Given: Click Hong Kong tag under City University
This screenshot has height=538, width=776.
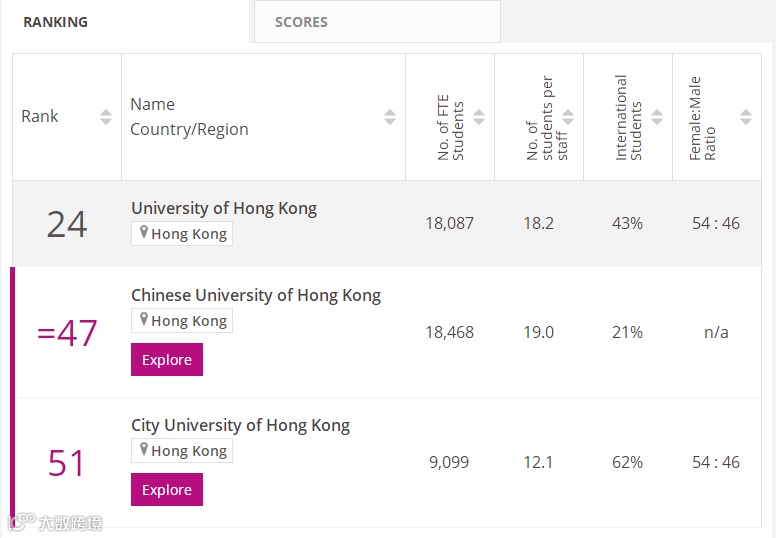Looking at the screenshot, I should (x=182, y=450).
